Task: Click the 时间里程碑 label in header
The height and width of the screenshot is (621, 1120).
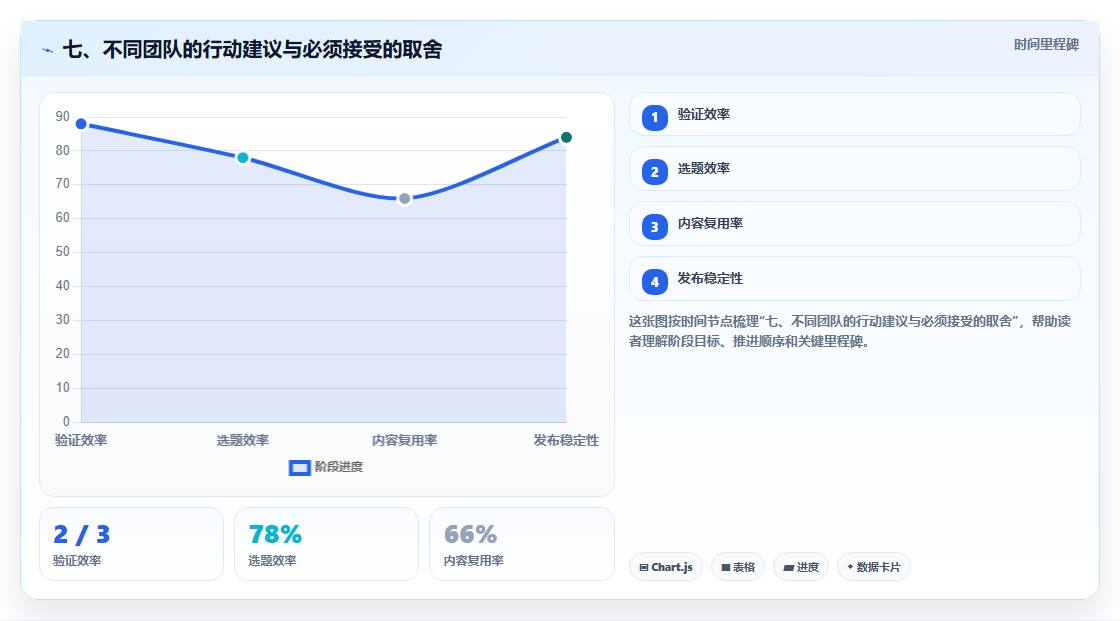Action: pyautogui.click(x=1046, y=45)
